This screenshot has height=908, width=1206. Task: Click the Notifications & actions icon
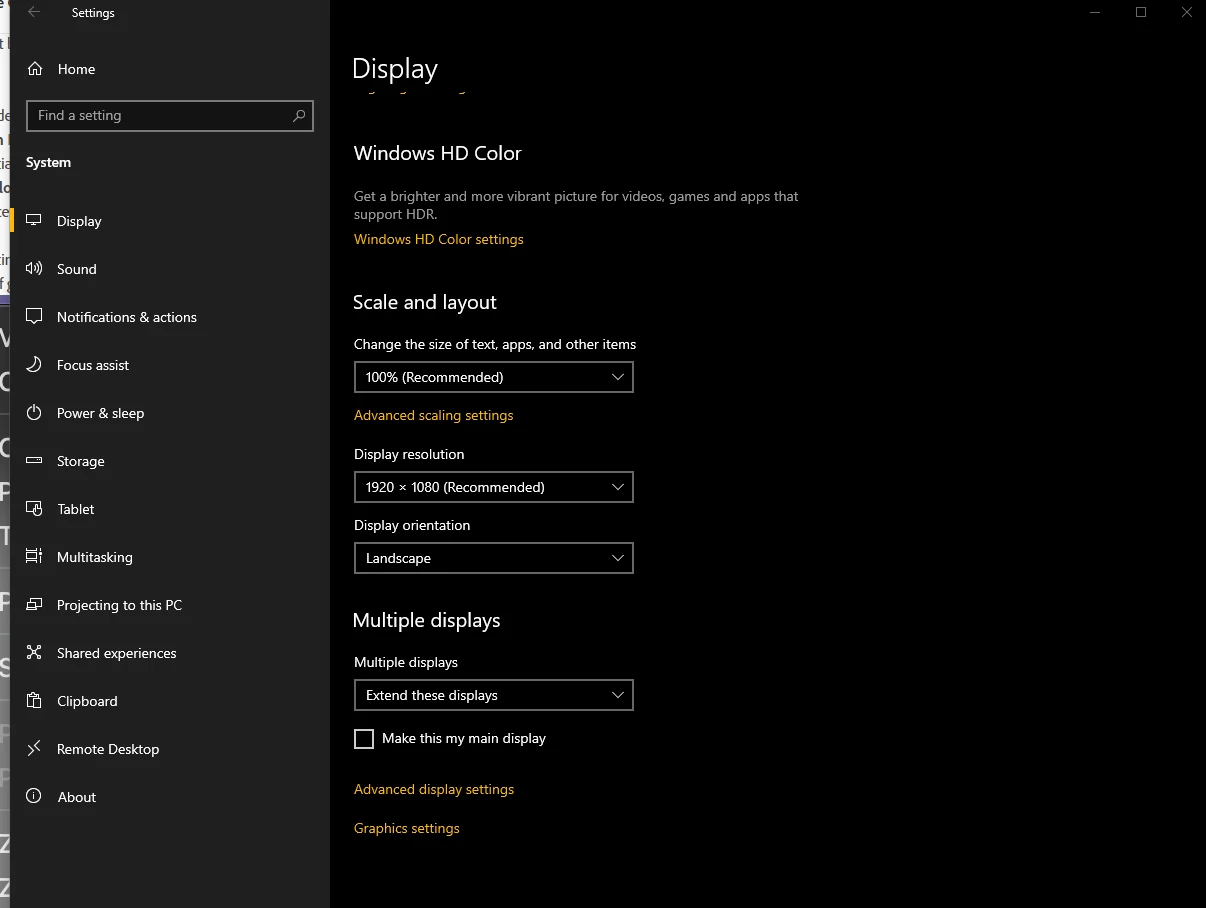35,317
